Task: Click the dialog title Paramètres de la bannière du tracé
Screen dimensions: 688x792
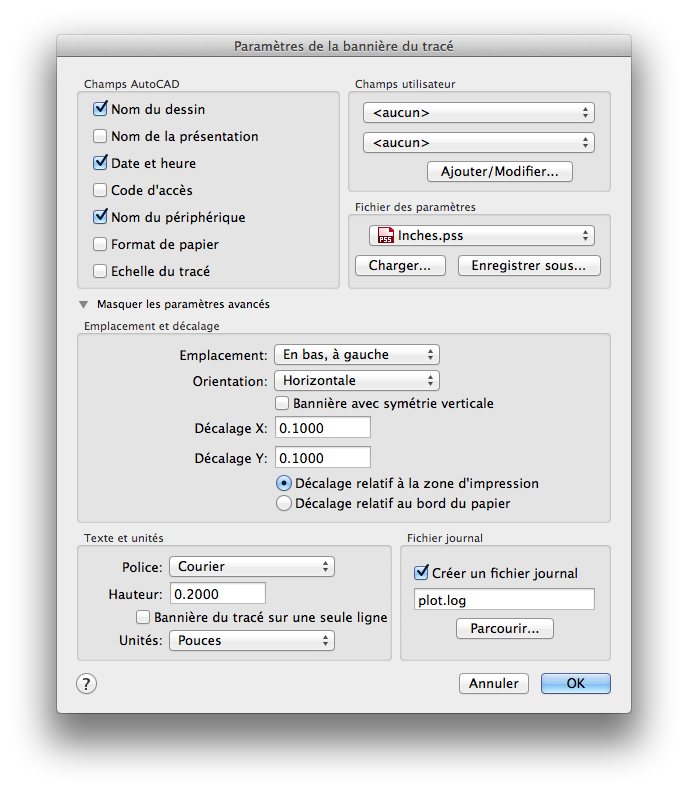Action: (x=343, y=46)
